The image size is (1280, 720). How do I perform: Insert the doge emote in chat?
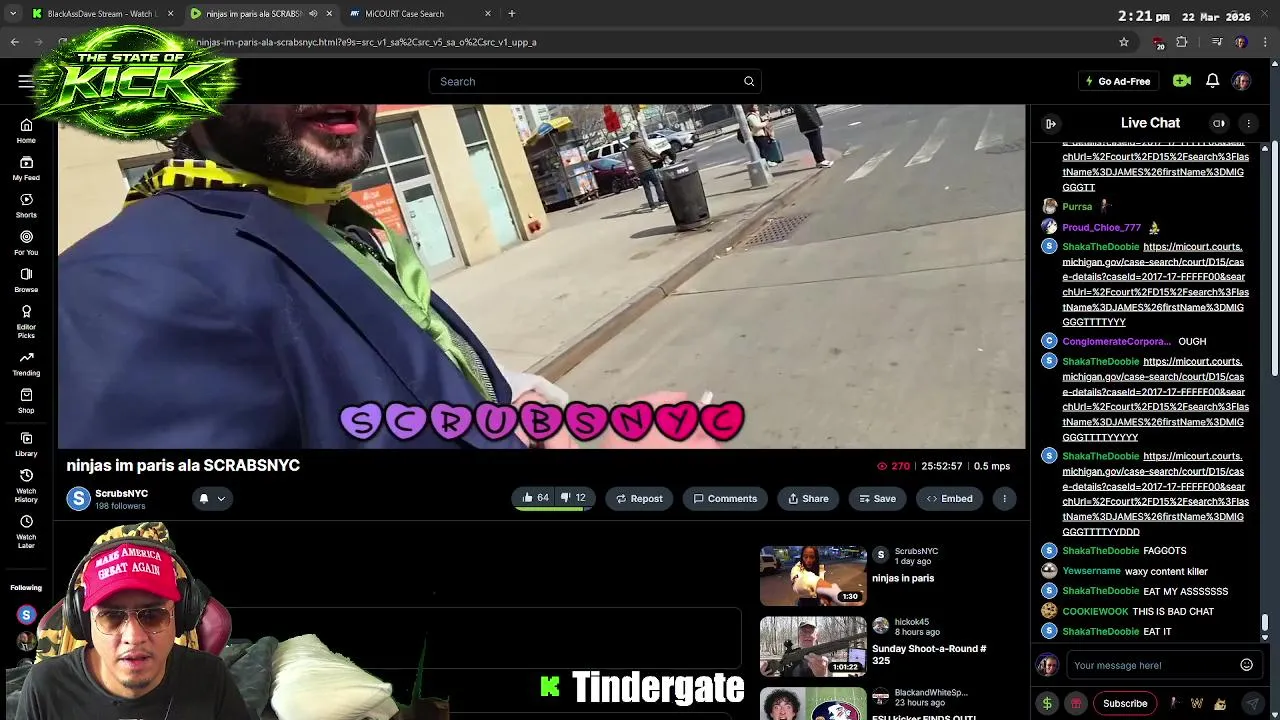pos(1219,703)
